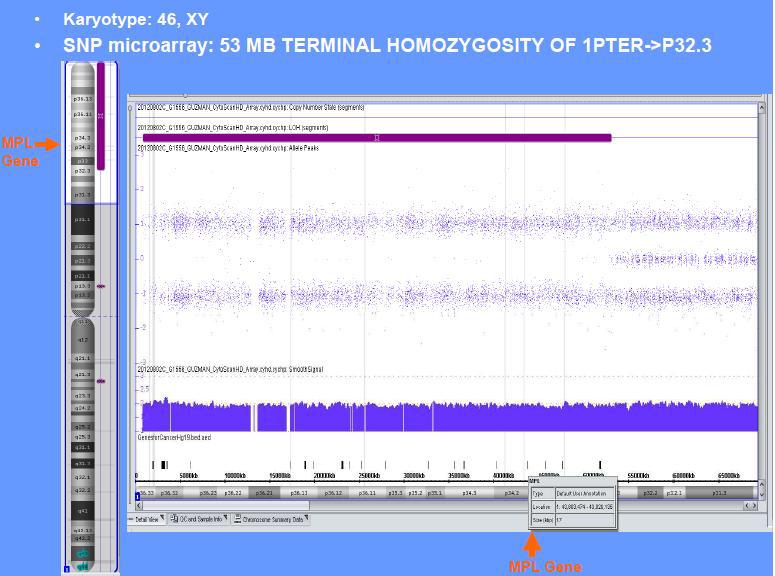Click the LOH (segments) track label
This screenshot has width=775, height=576.
tap(232, 128)
